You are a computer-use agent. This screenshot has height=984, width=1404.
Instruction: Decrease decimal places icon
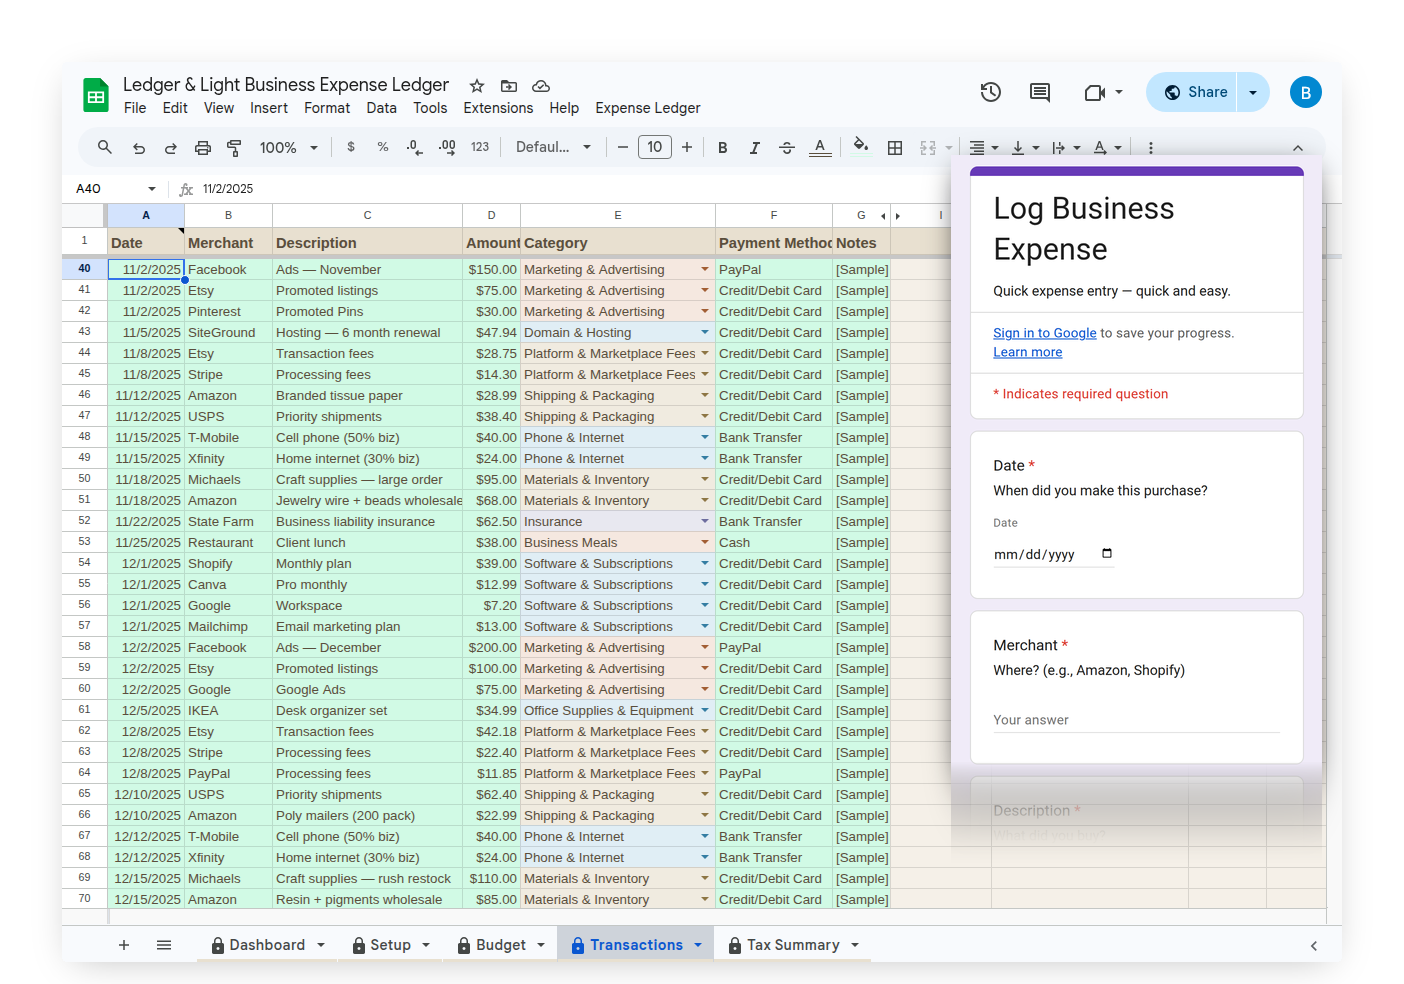[x=415, y=147]
